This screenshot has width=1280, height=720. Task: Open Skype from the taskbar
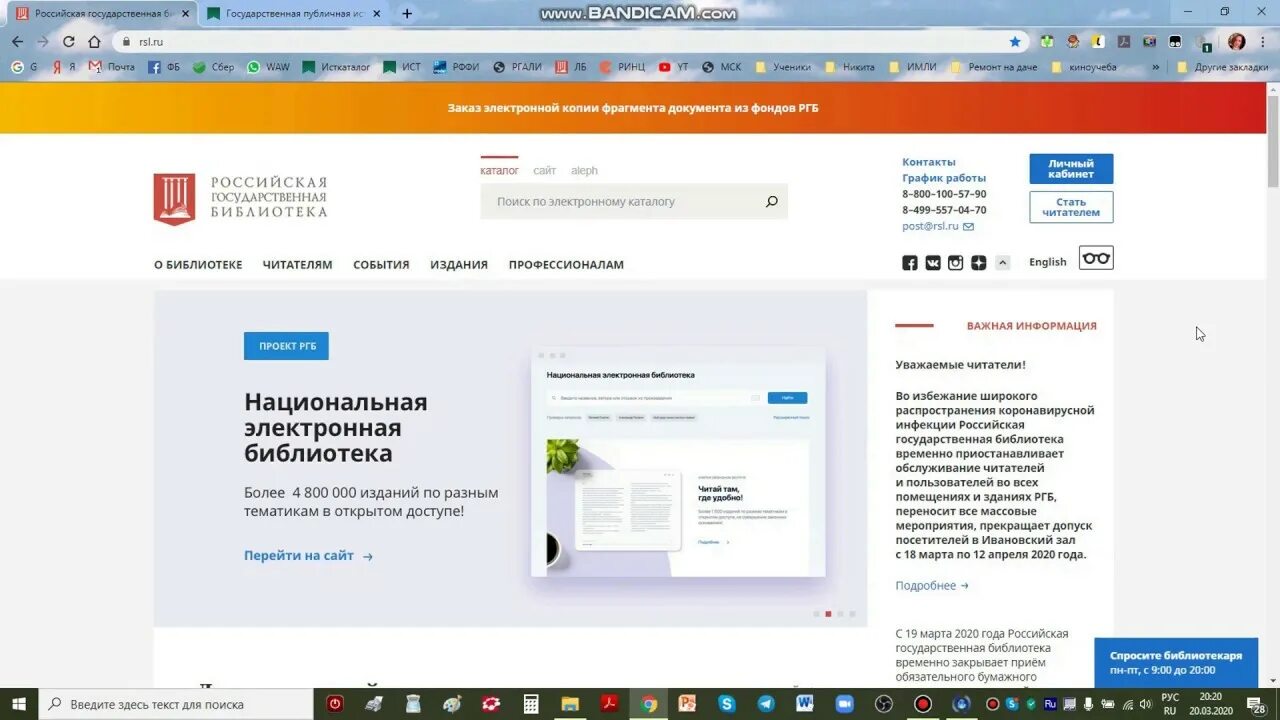(x=726, y=704)
